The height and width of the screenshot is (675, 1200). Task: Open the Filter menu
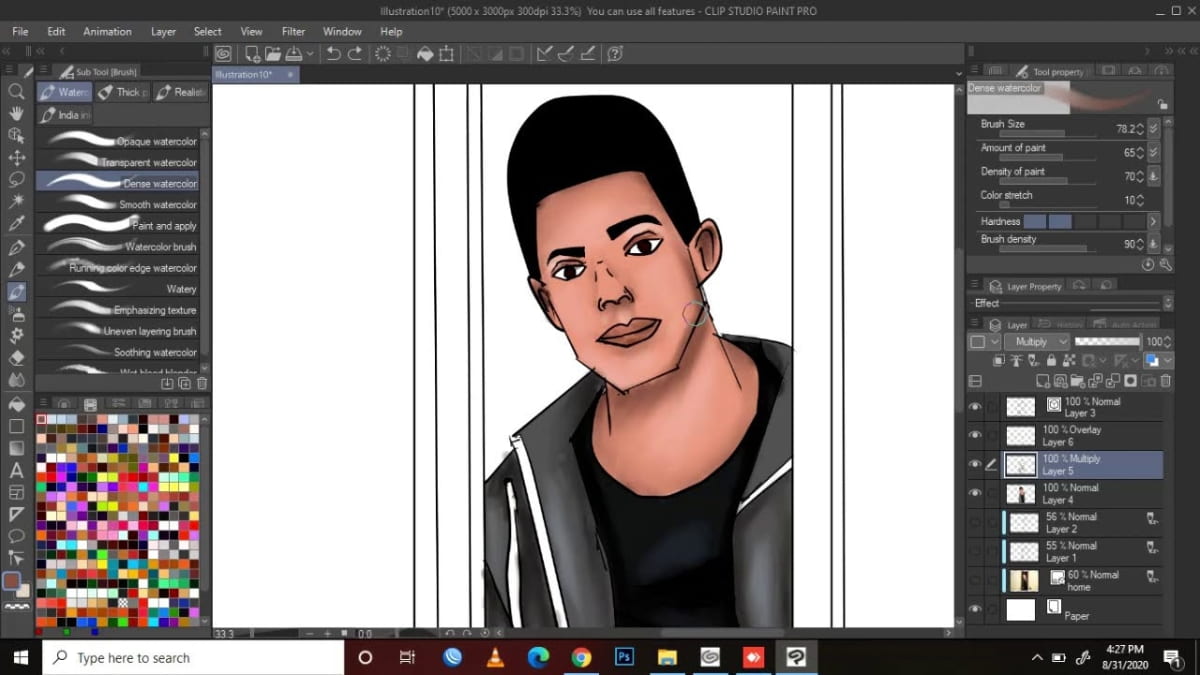point(292,31)
